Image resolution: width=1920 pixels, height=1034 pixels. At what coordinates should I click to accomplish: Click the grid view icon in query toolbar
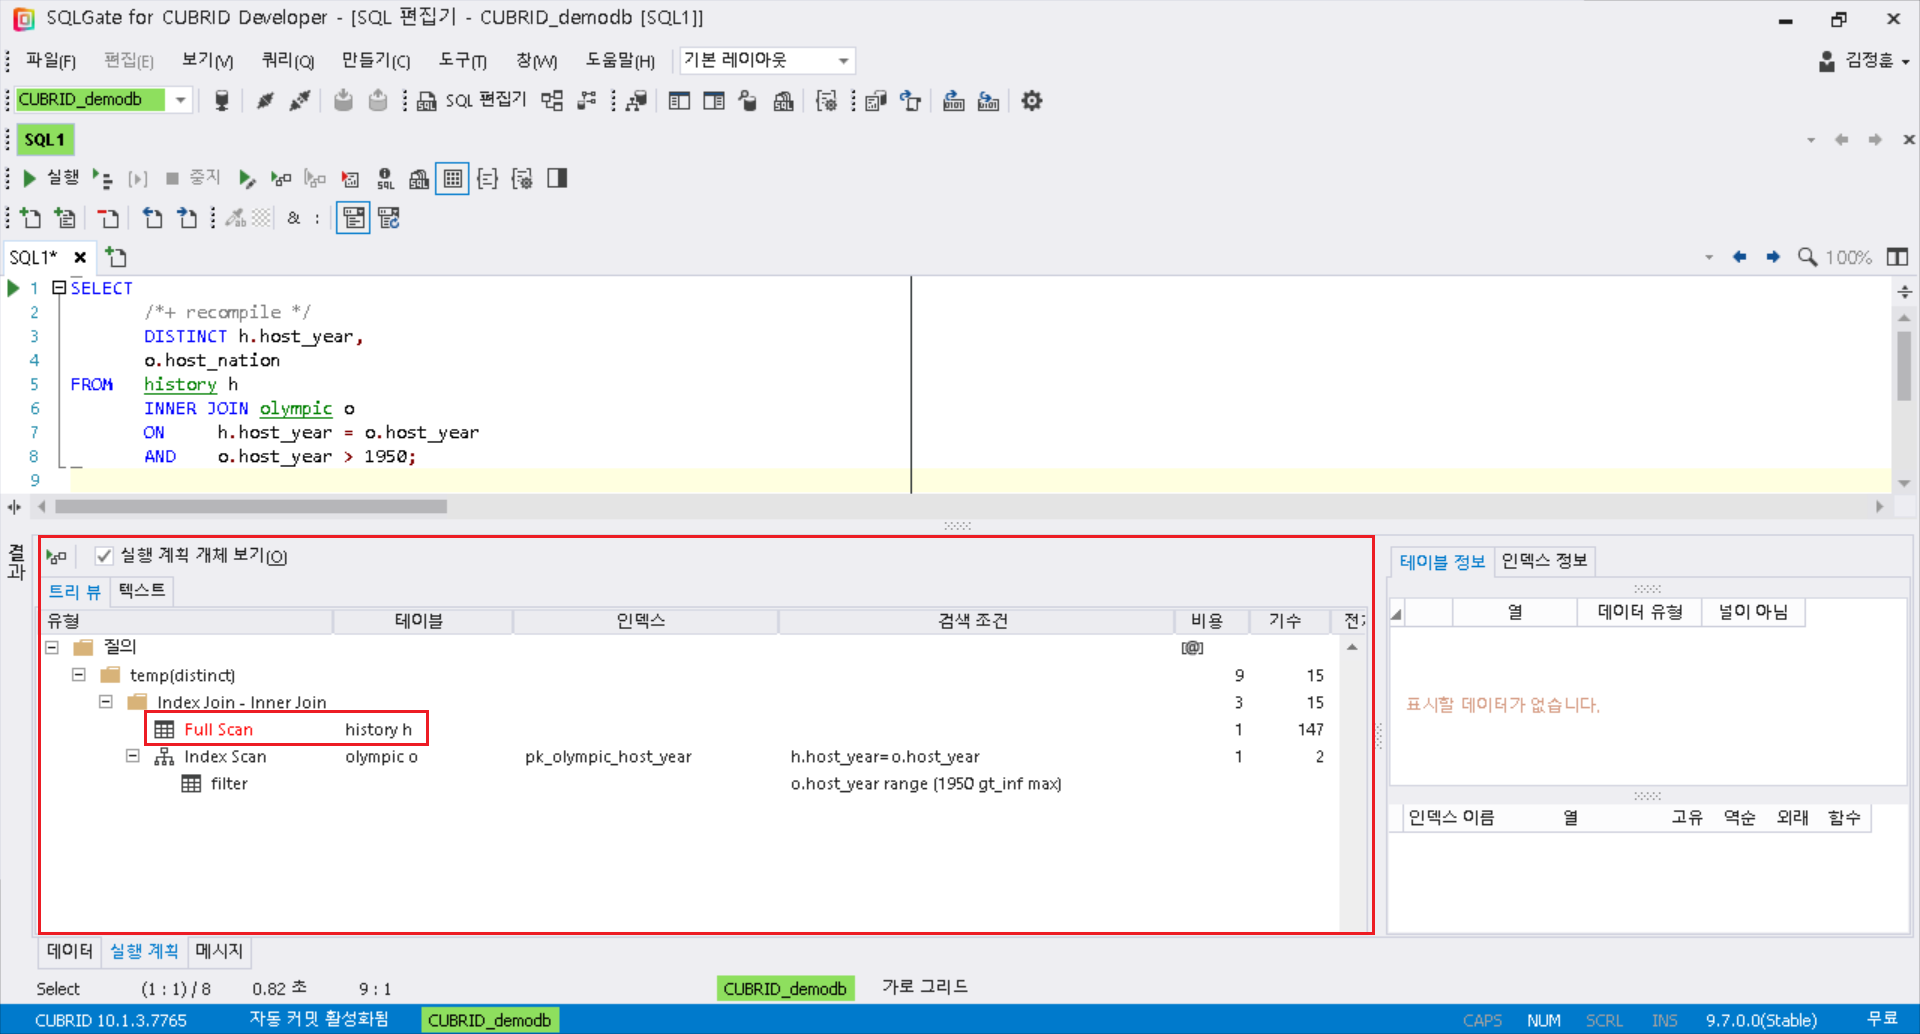click(452, 179)
